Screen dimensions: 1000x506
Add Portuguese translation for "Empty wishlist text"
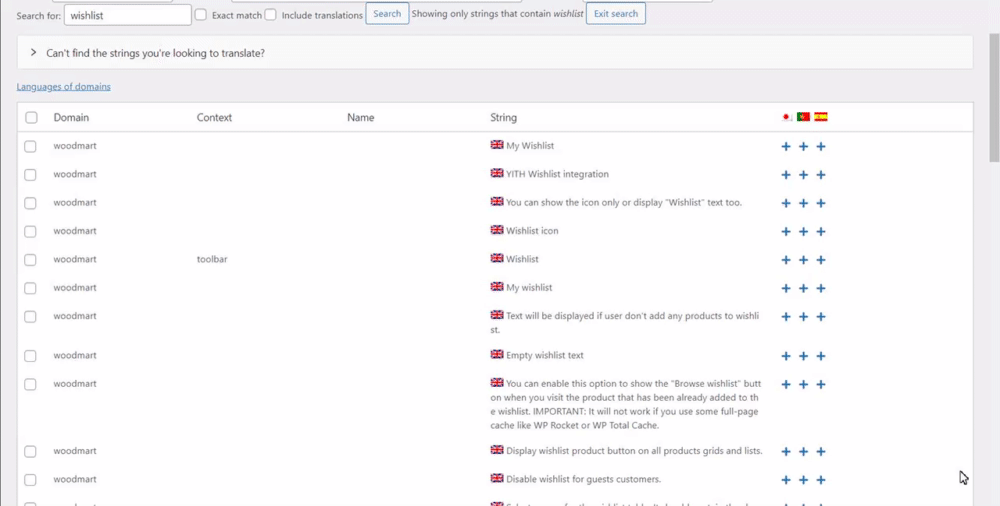pyautogui.click(x=804, y=356)
